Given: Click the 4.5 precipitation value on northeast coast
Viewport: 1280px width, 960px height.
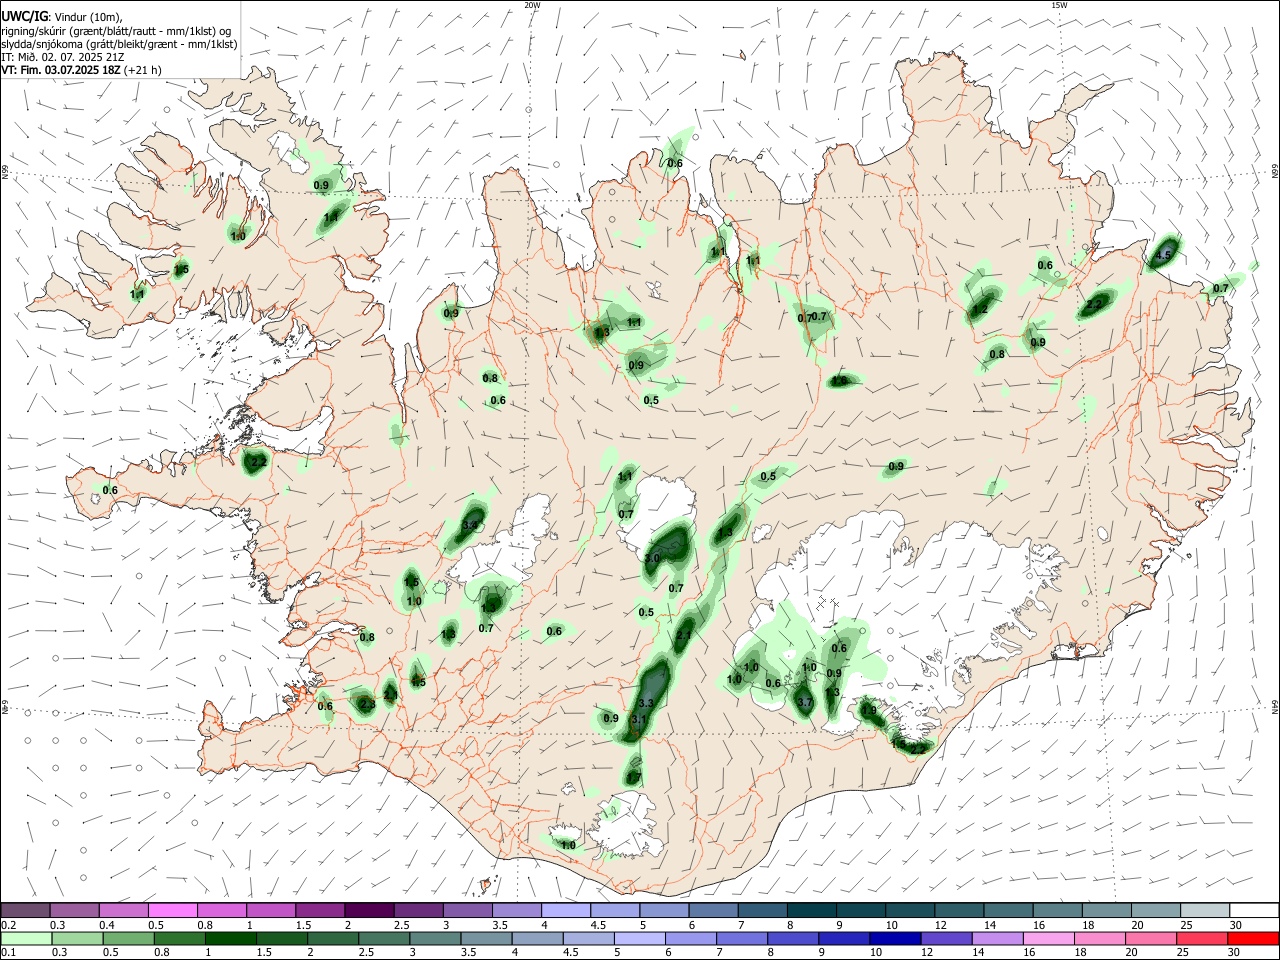Looking at the screenshot, I should click(x=1163, y=256).
